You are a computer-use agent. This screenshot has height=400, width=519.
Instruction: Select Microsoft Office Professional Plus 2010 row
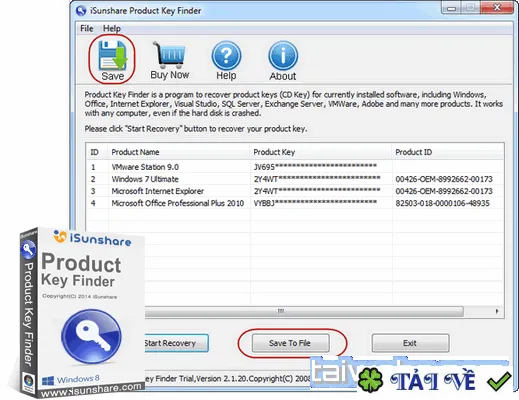(x=295, y=203)
